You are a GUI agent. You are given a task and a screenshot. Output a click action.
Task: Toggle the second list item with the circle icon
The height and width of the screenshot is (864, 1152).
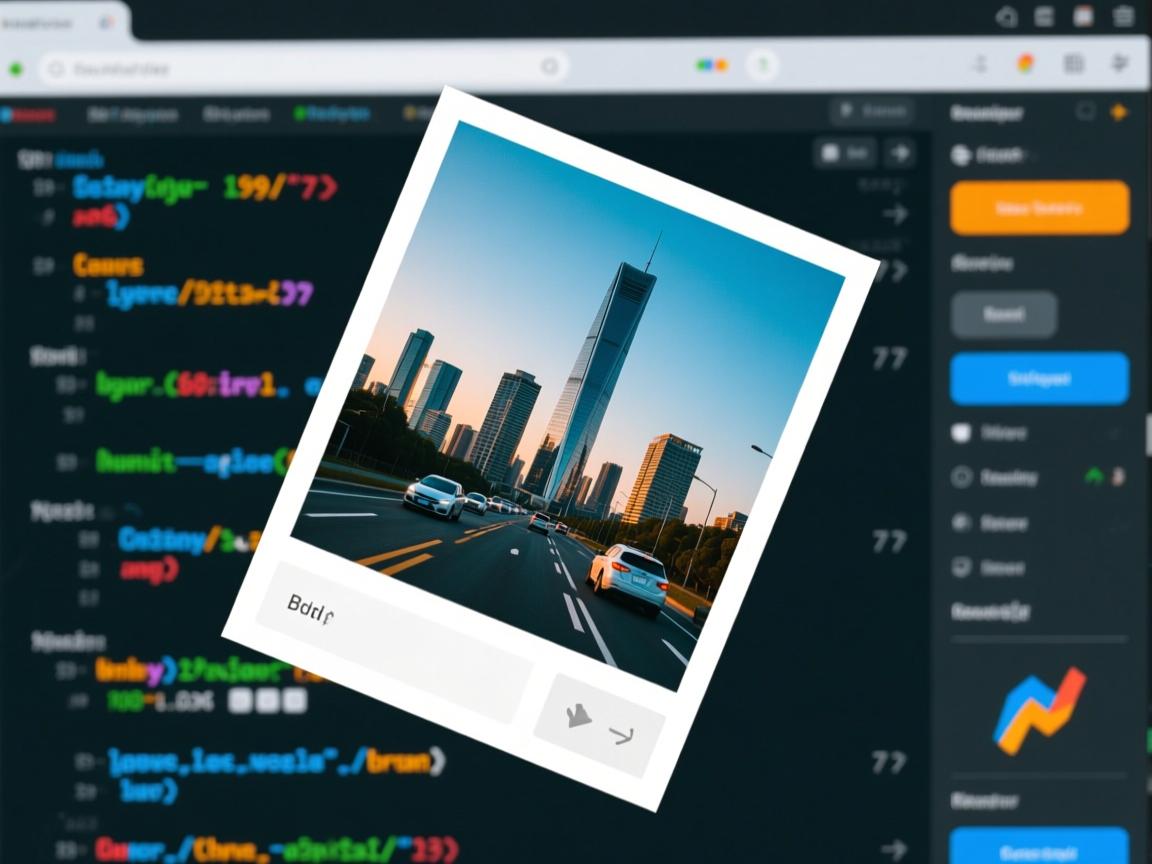coord(961,477)
